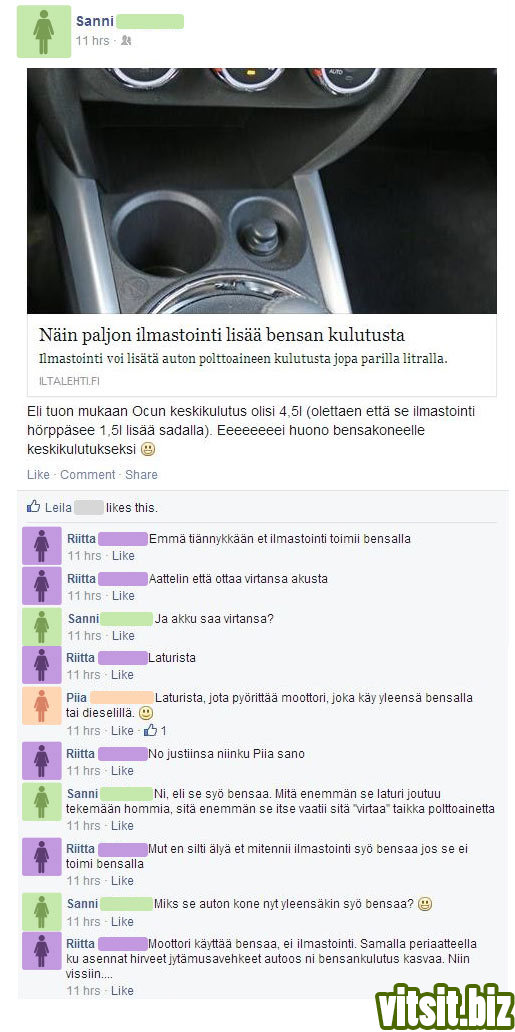This screenshot has height=1032, width=515.
Task: Click Sanni's green avatar at post top
Action: [43, 31]
